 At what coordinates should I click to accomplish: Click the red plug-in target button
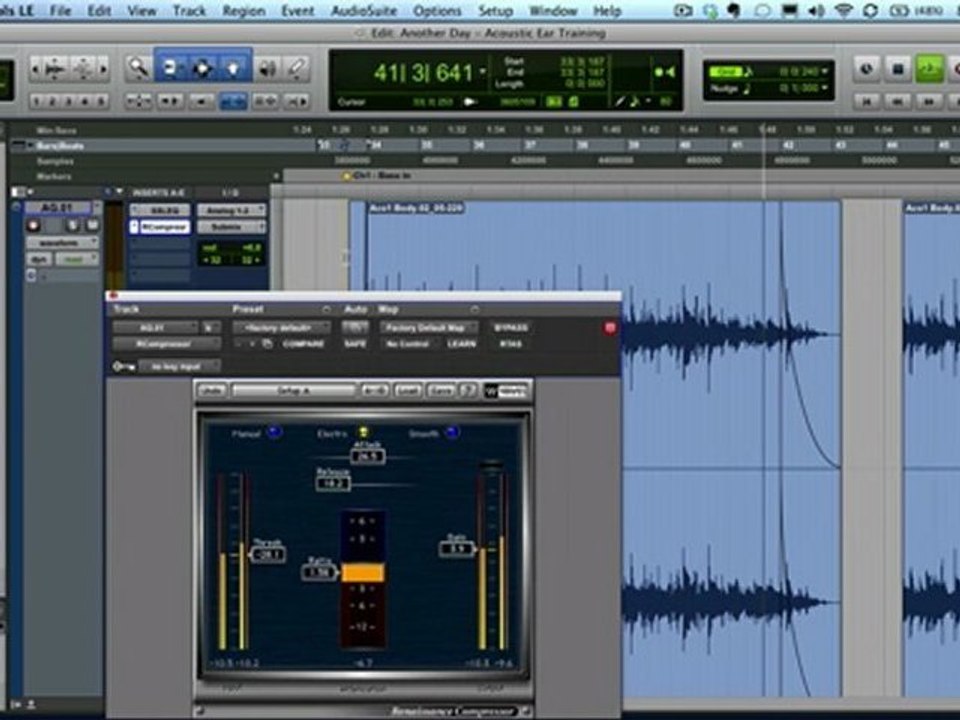click(x=610, y=328)
